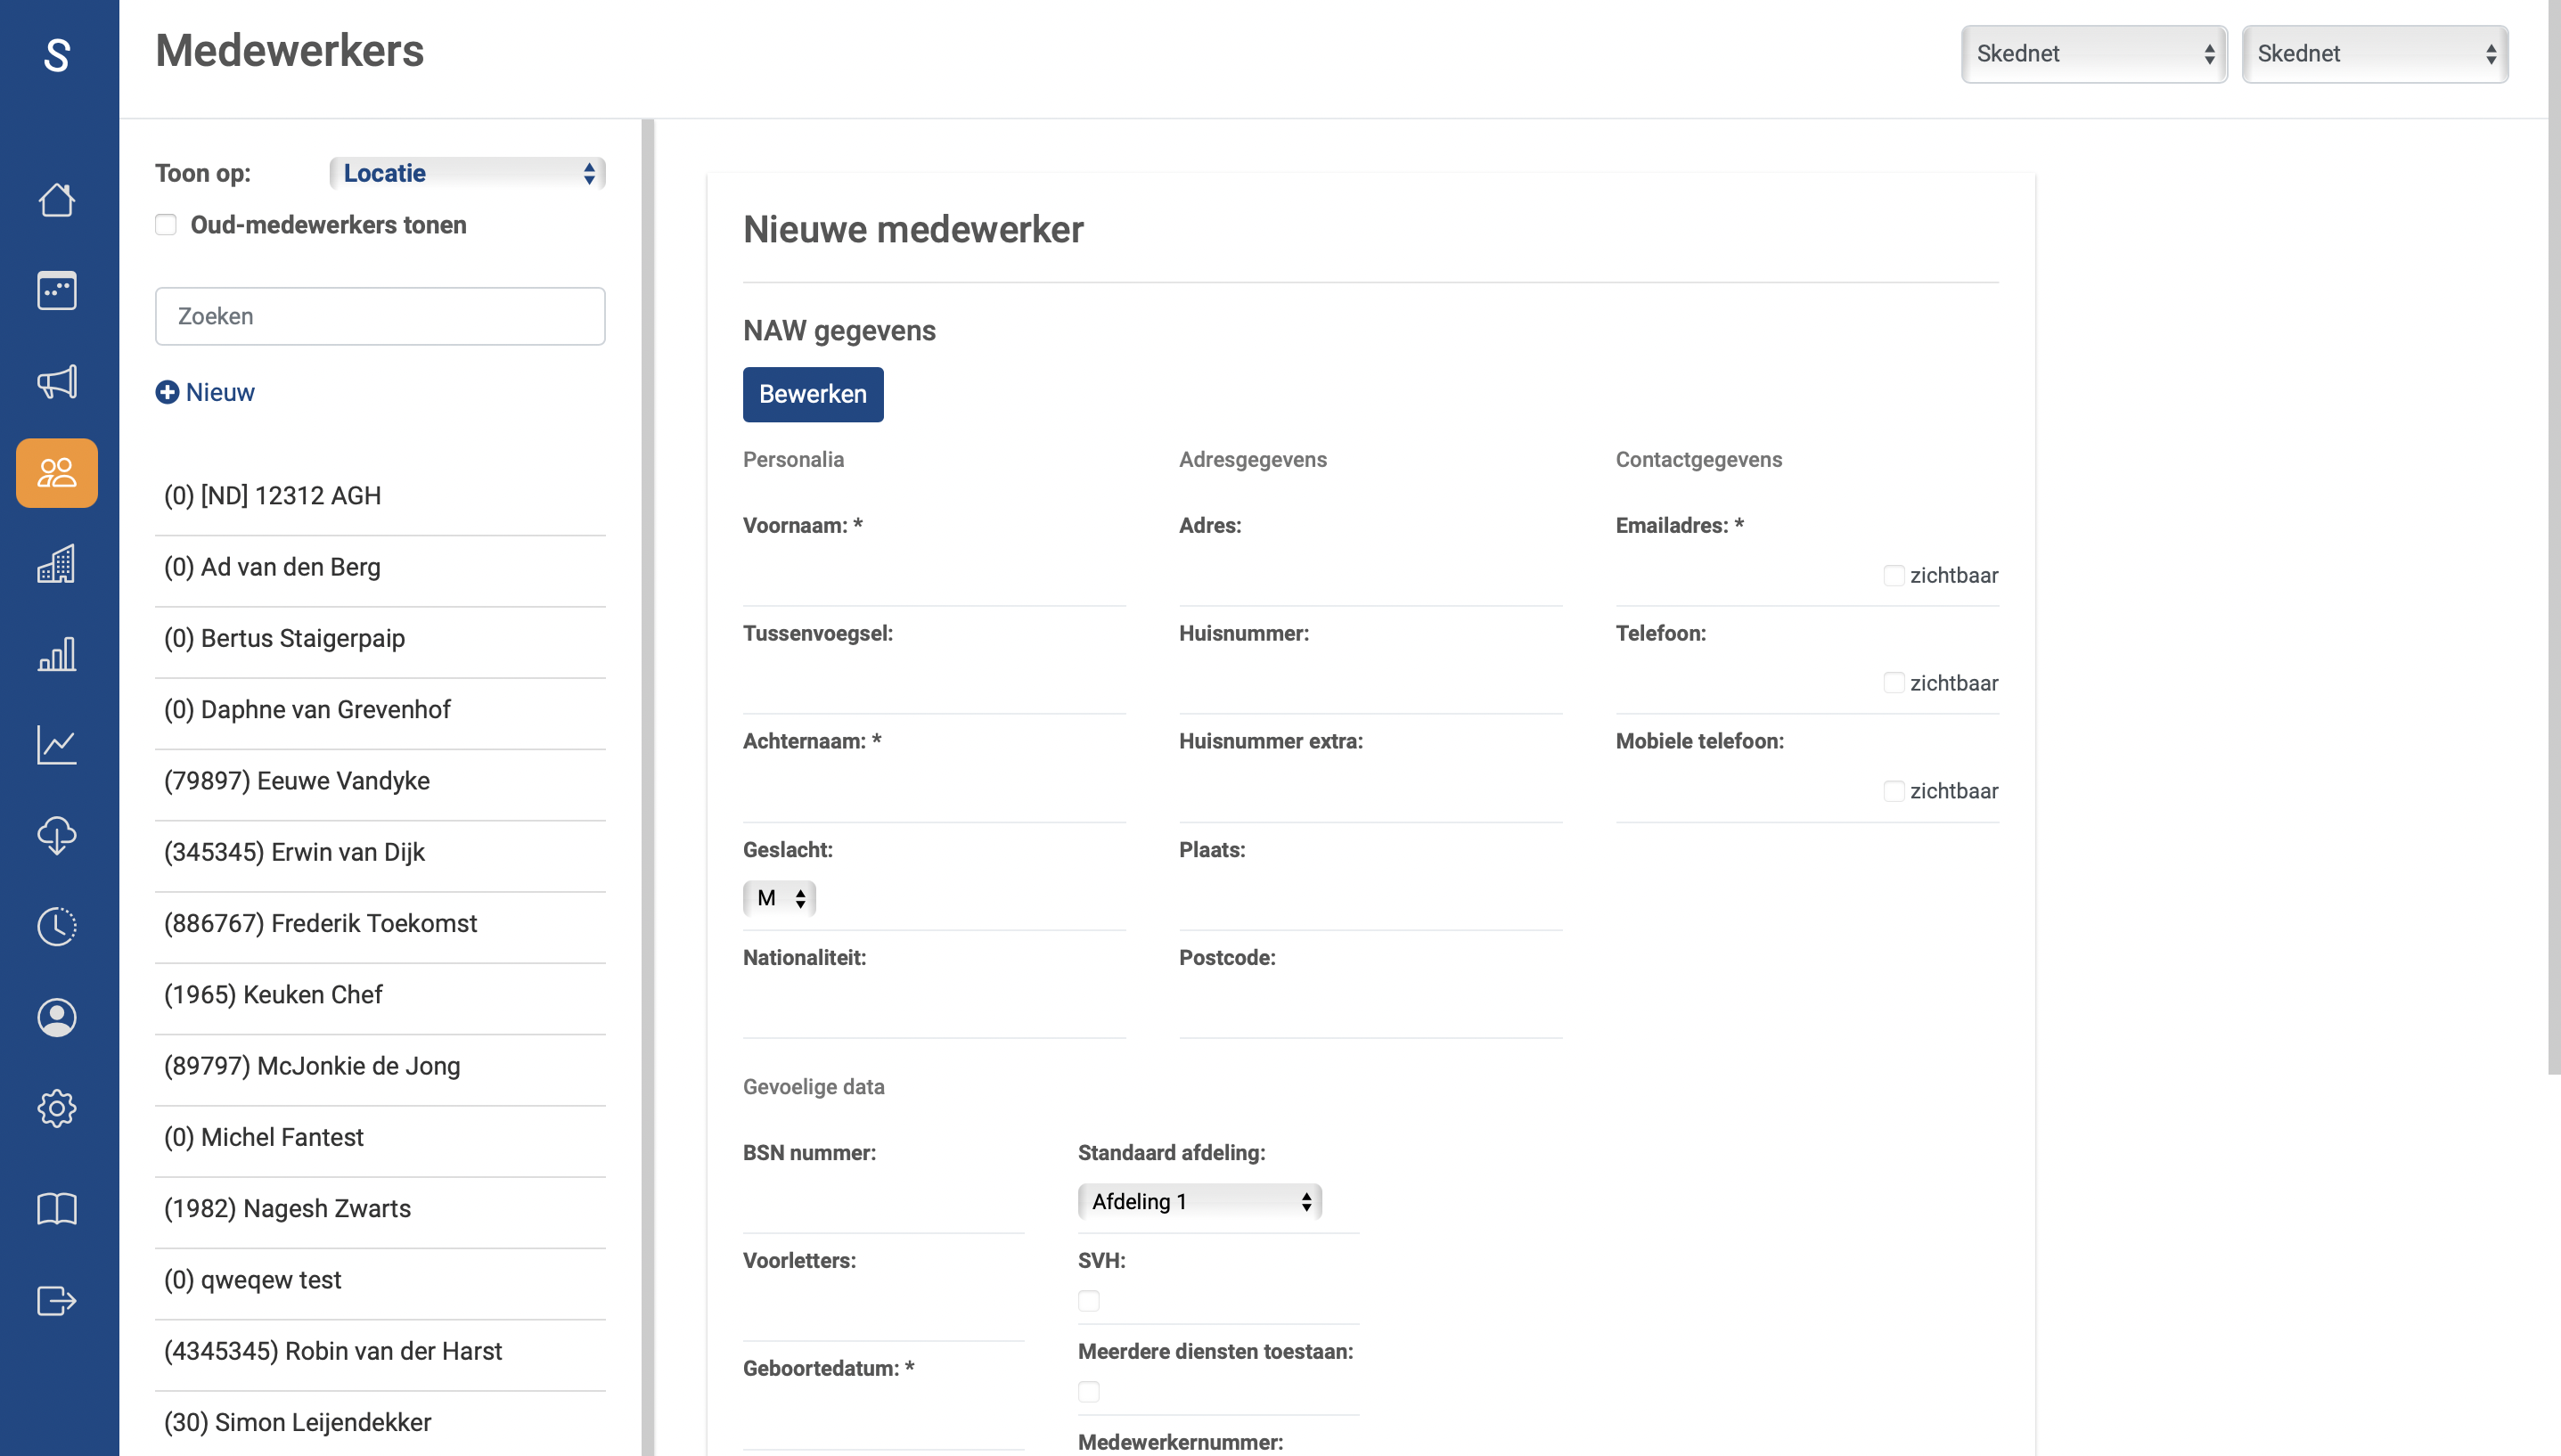This screenshot has width=2561, height=1456.
Task: Open the clock time registration icon
Action: pos(57,927)
